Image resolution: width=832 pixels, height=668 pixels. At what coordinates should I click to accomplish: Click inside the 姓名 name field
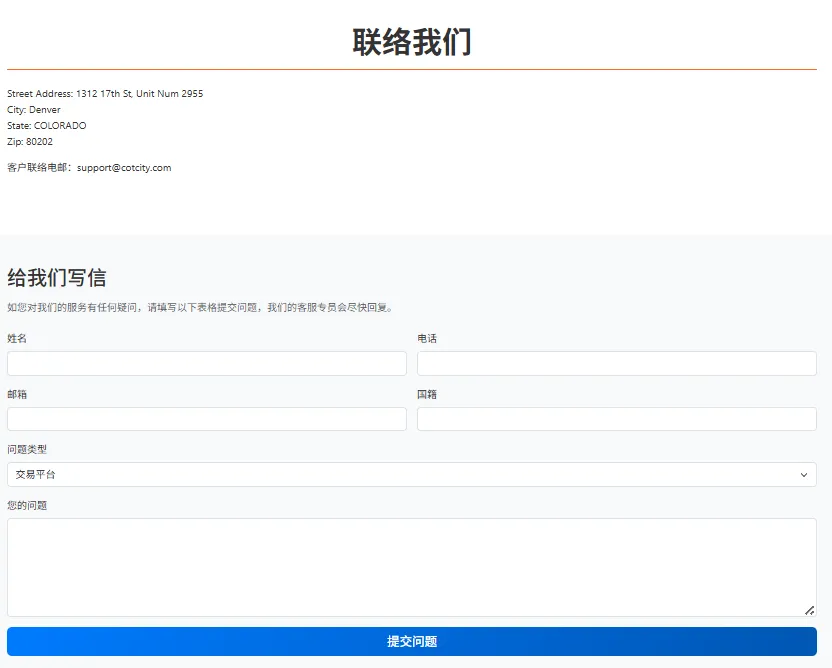coord(206,363)
